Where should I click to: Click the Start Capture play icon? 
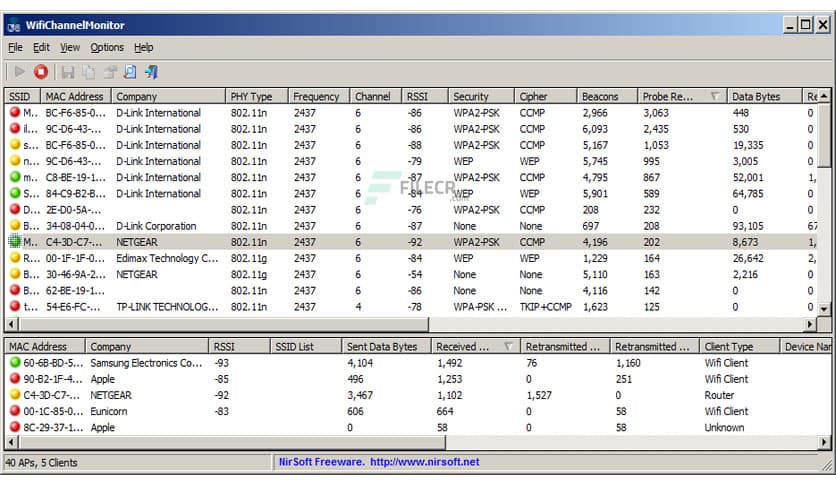pyautogui.click(x=20, y=71)
